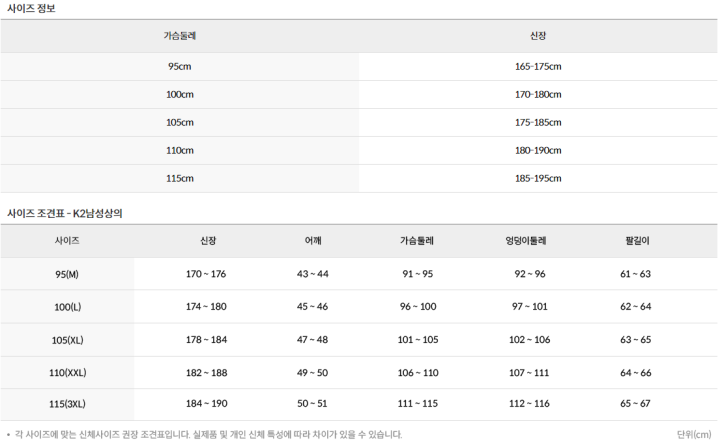Select the 95cm chest size cell
The image size is (720, 447).
click(180, 67)
